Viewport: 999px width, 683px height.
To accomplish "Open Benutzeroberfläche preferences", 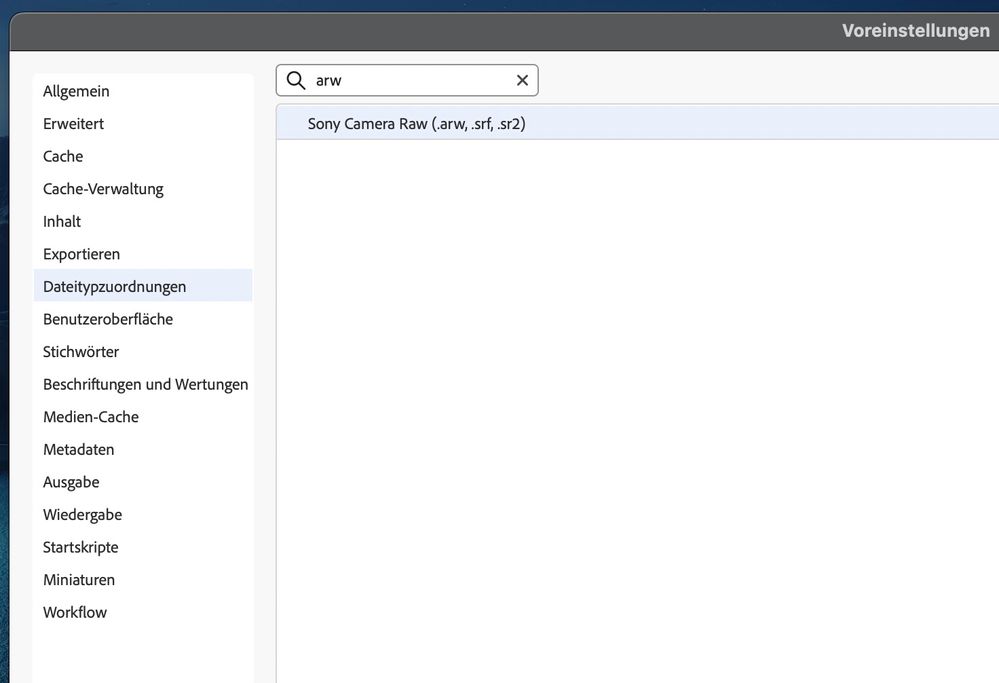I will coord(108,319).
